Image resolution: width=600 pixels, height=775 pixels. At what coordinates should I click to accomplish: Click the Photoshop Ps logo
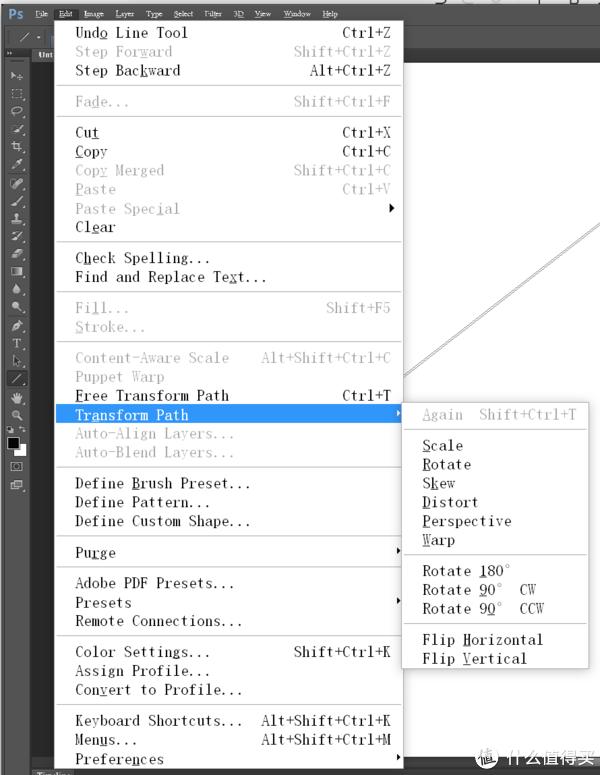coord(16,14)
